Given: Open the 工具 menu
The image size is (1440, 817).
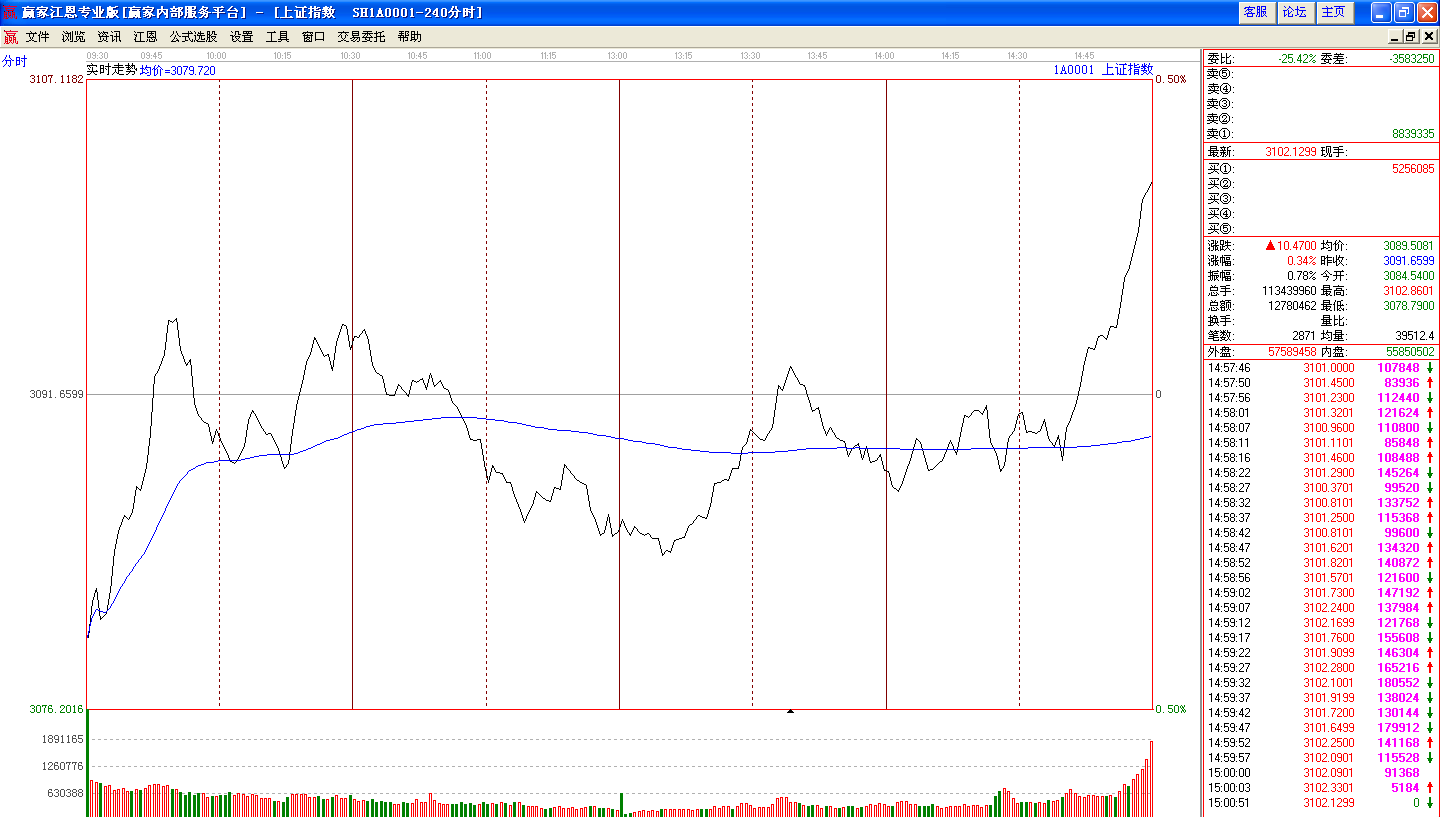Looking at the screenshot, I should point(278,37).
